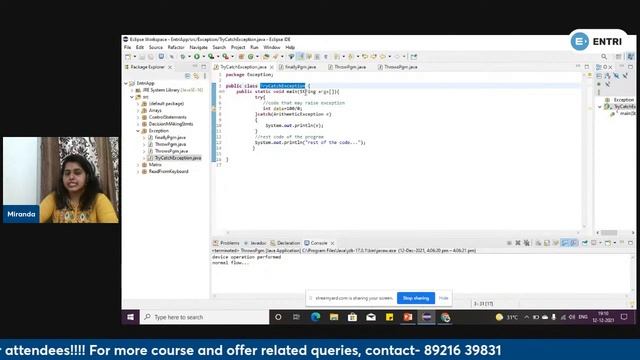Open the File menu
The width and height of the screenshot is (640, 360).
pos(127,47)
